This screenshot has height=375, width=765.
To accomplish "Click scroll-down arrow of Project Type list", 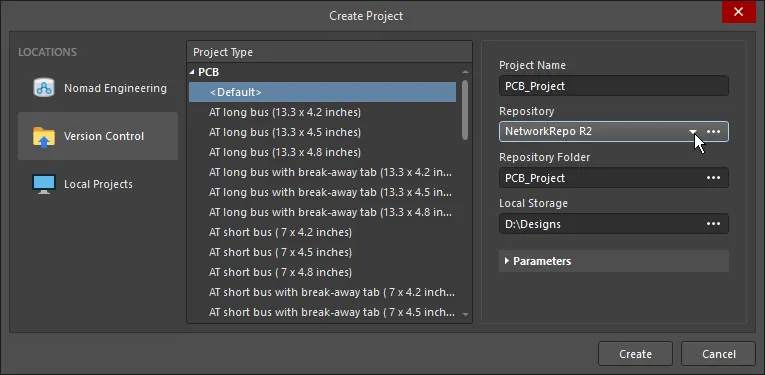I will 465,315.
